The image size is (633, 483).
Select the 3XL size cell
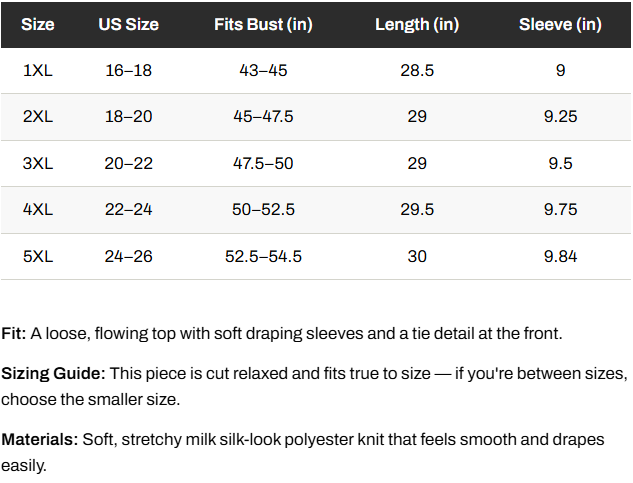coord(38,164)
